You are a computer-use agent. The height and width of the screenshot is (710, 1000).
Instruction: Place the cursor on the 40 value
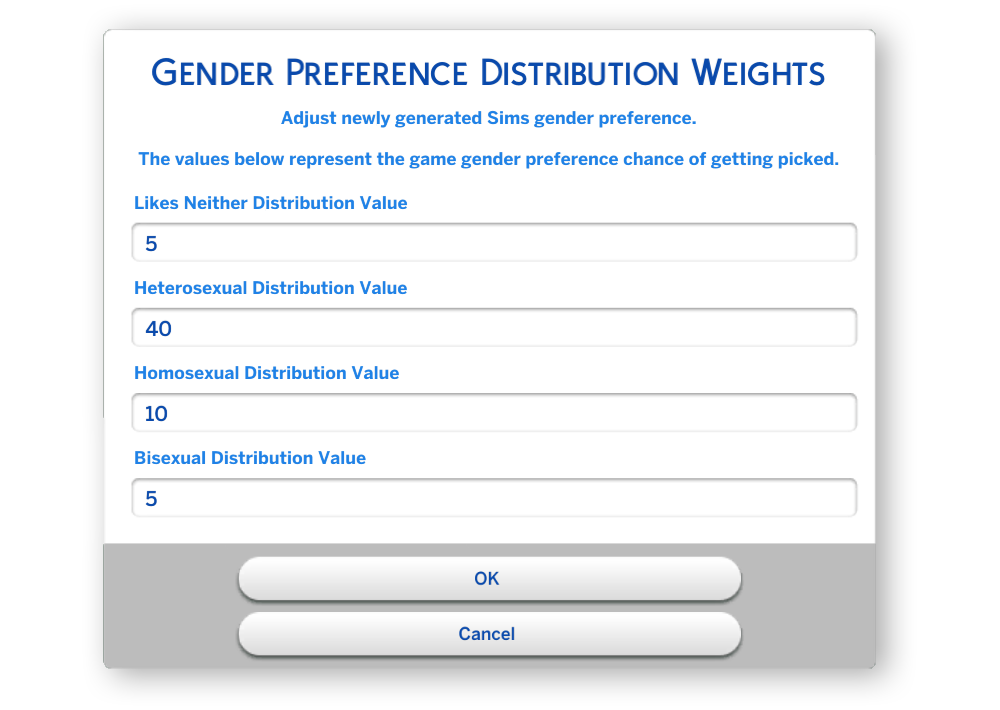click(x=159, y=329)
